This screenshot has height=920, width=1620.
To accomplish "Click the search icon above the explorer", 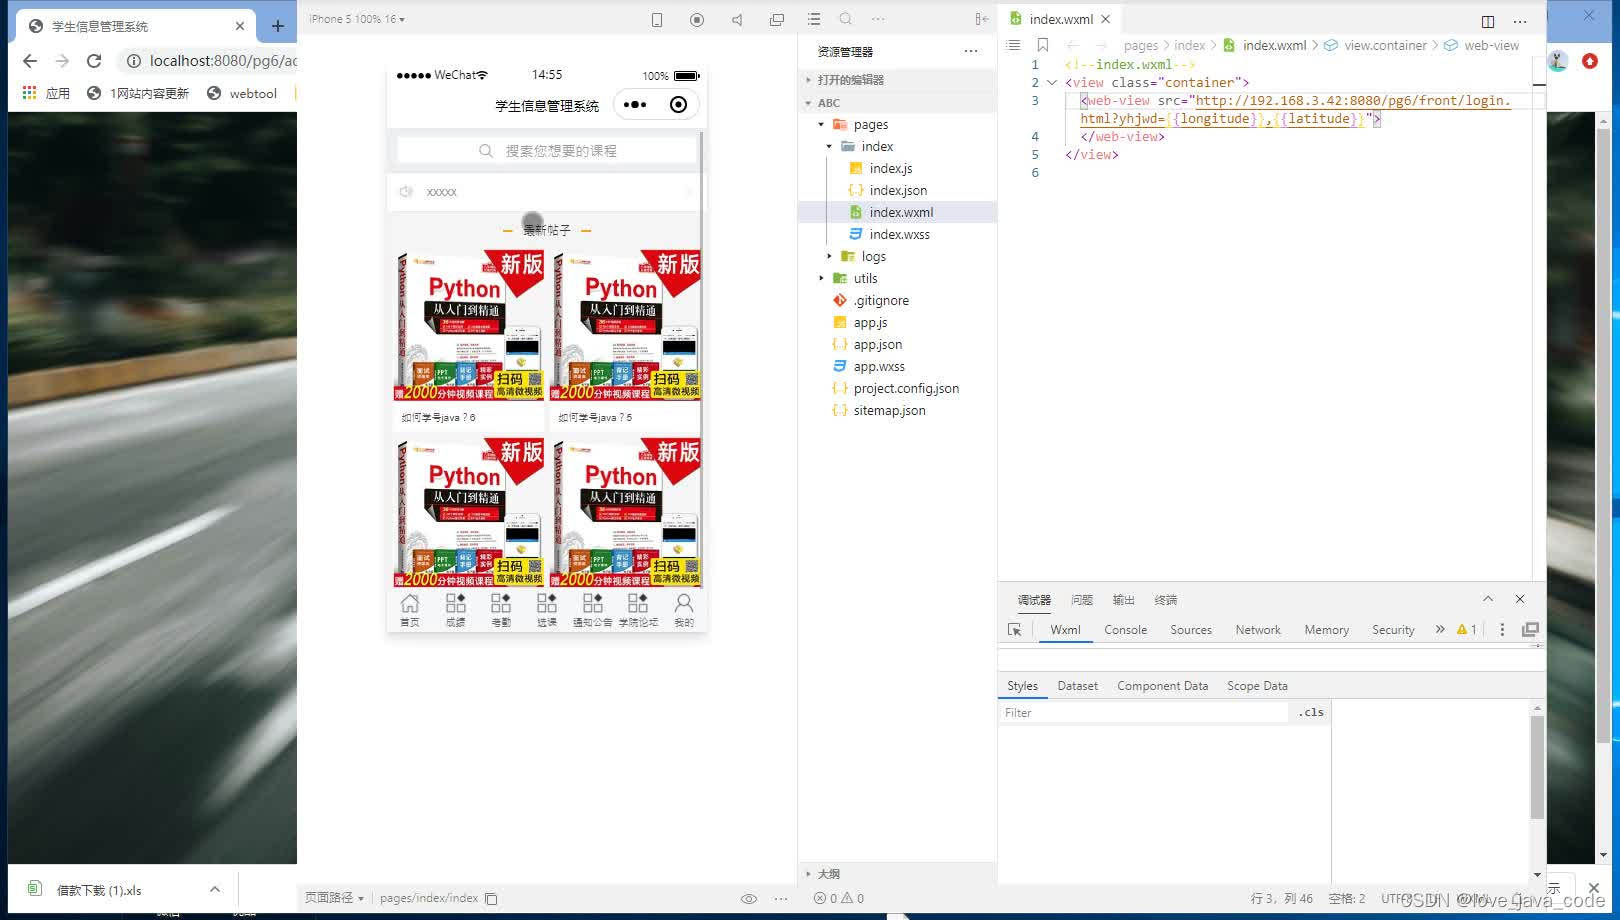I will tap(846, 19).
